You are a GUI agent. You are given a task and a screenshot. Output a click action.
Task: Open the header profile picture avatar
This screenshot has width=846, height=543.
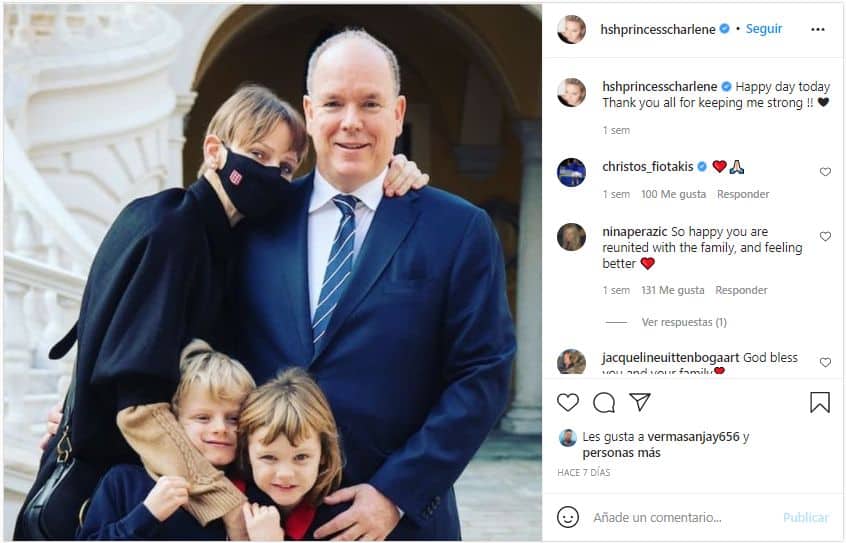(x=571, y=29)
